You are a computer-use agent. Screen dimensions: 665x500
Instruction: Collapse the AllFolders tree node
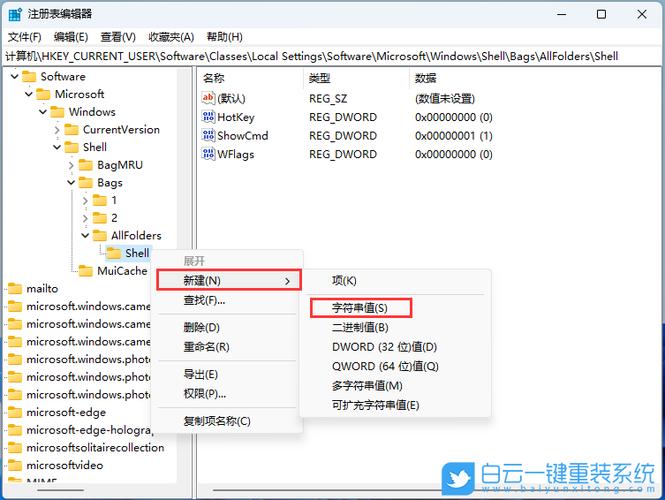(x=85, y=235)
